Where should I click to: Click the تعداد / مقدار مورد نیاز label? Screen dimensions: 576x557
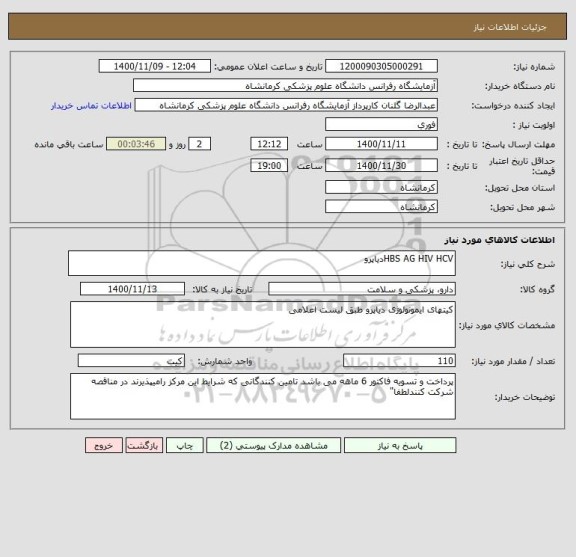513,362
